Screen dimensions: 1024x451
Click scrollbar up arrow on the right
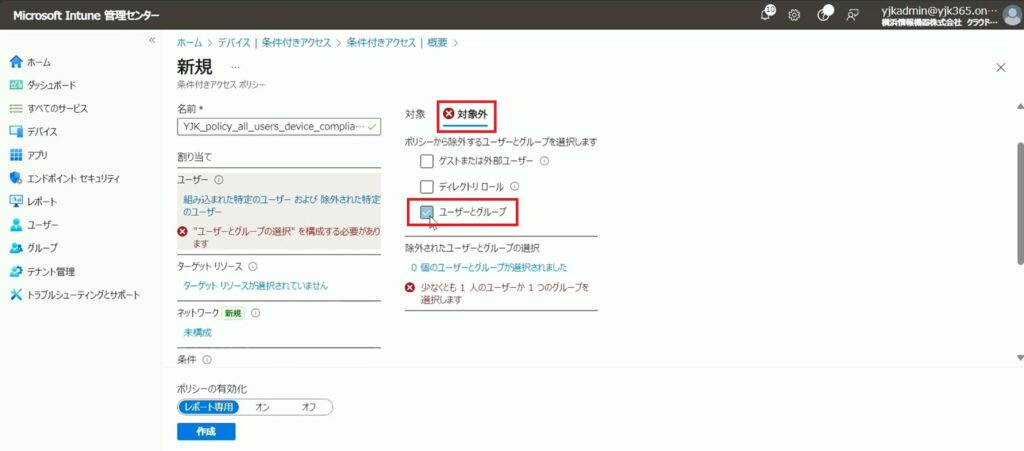1019,106
